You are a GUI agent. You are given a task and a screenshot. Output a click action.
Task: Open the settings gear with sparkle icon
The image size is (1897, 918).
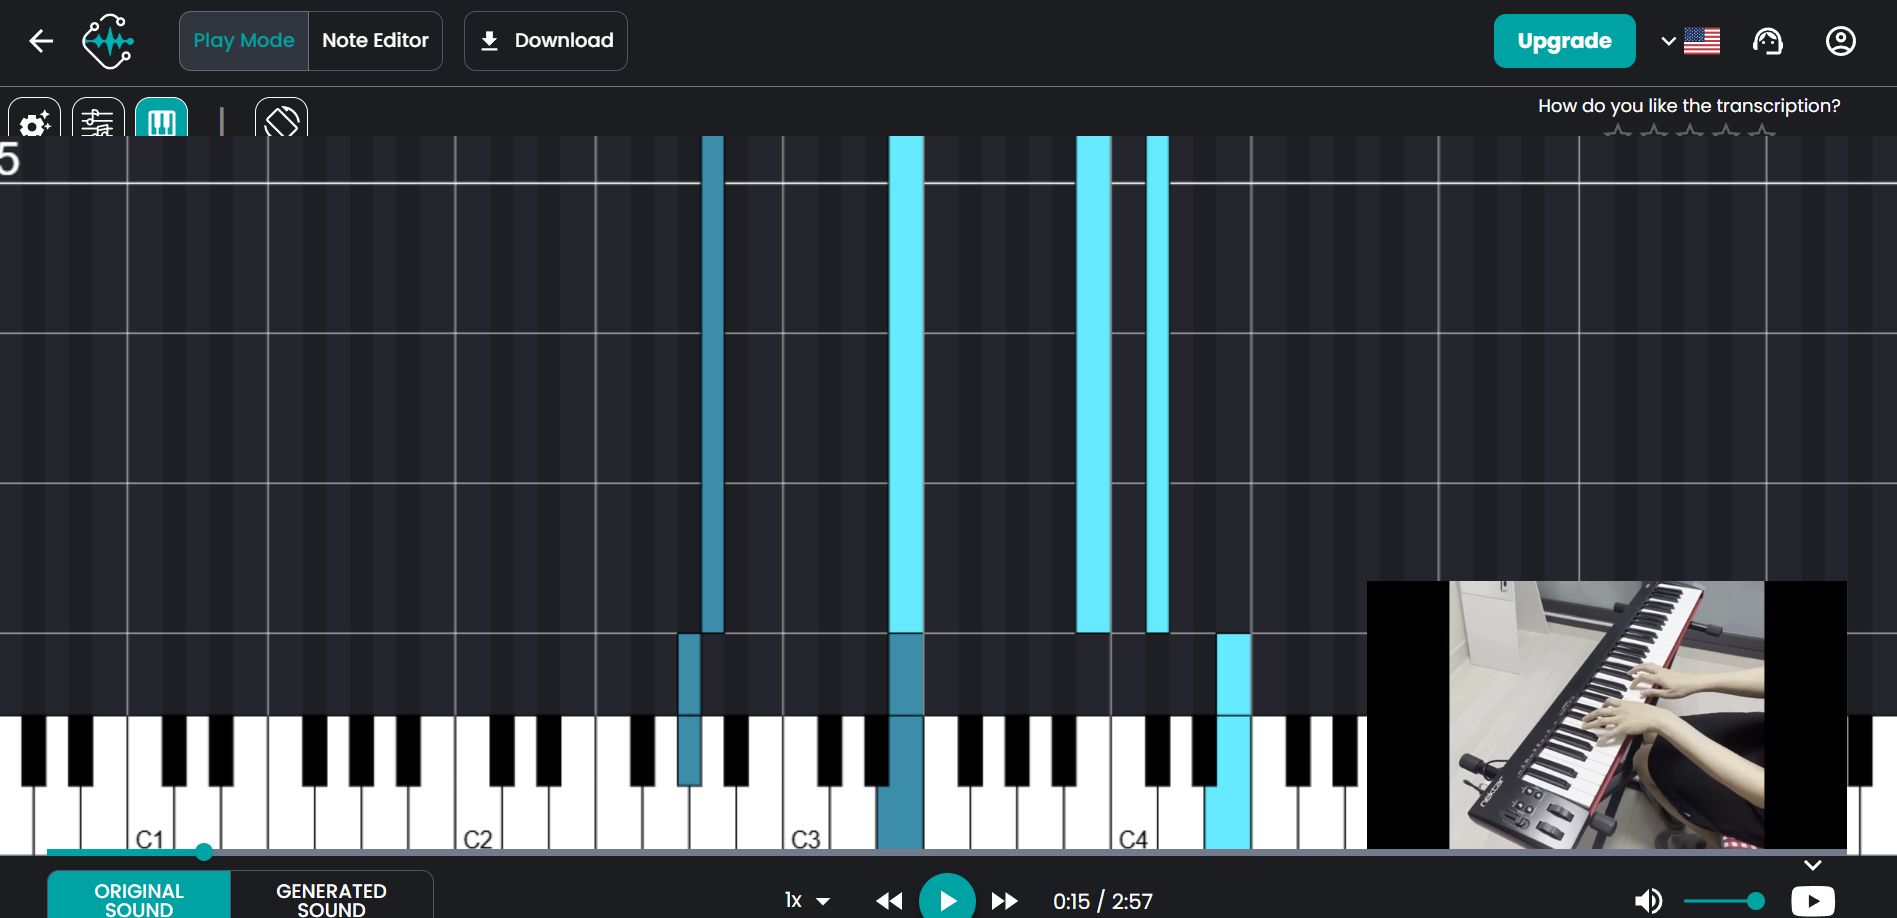tap(35, 118)
